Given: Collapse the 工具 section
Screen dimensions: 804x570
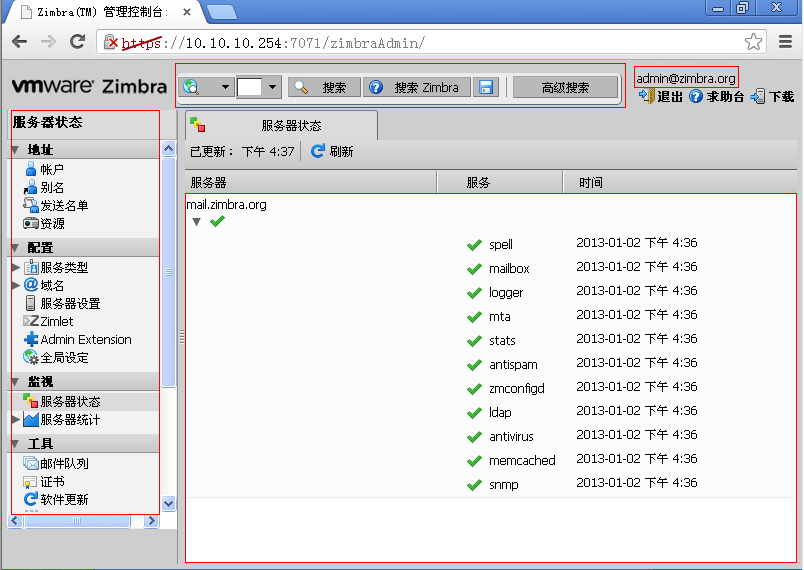Looking at the screenshot, I should (x=15, y=444).
